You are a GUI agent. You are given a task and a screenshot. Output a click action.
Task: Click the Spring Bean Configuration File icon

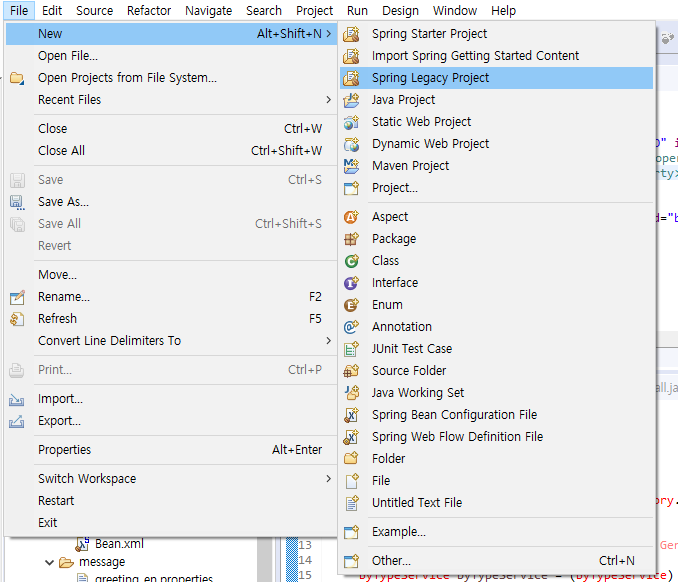click(351, 415)
